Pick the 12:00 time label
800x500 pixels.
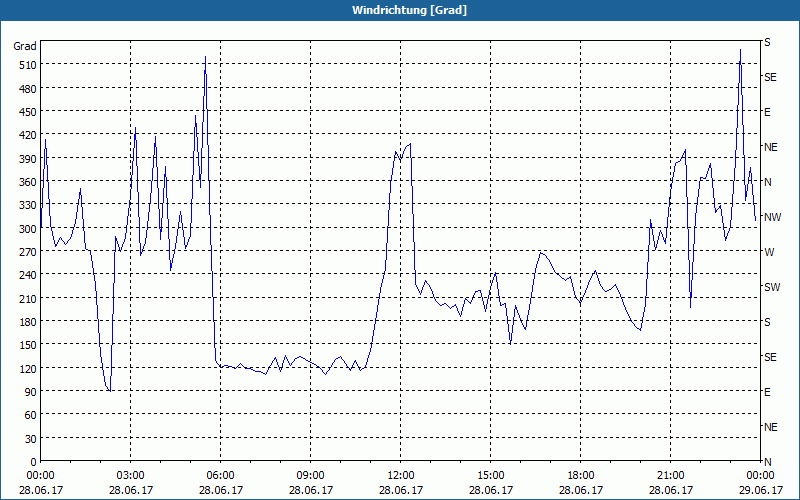click(x=401, y=476)
